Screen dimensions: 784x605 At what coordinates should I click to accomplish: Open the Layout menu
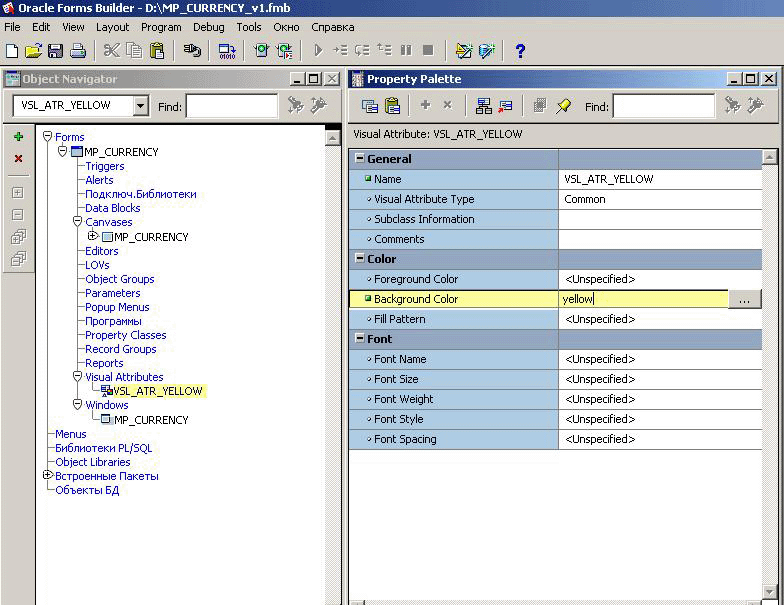coord(112,27)
